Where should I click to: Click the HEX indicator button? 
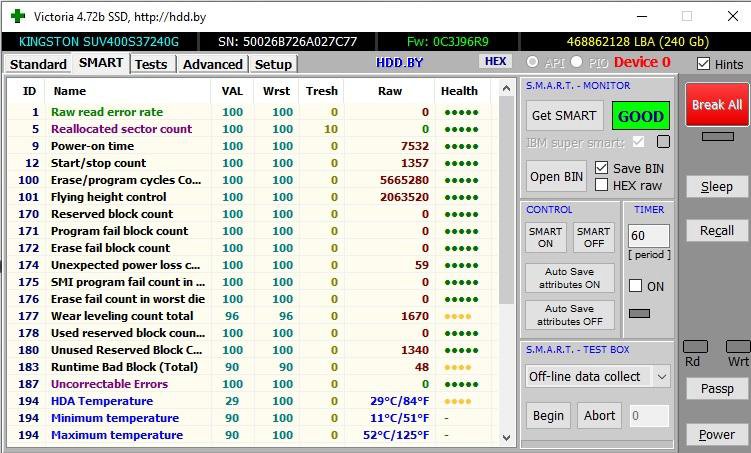point(494,61)
